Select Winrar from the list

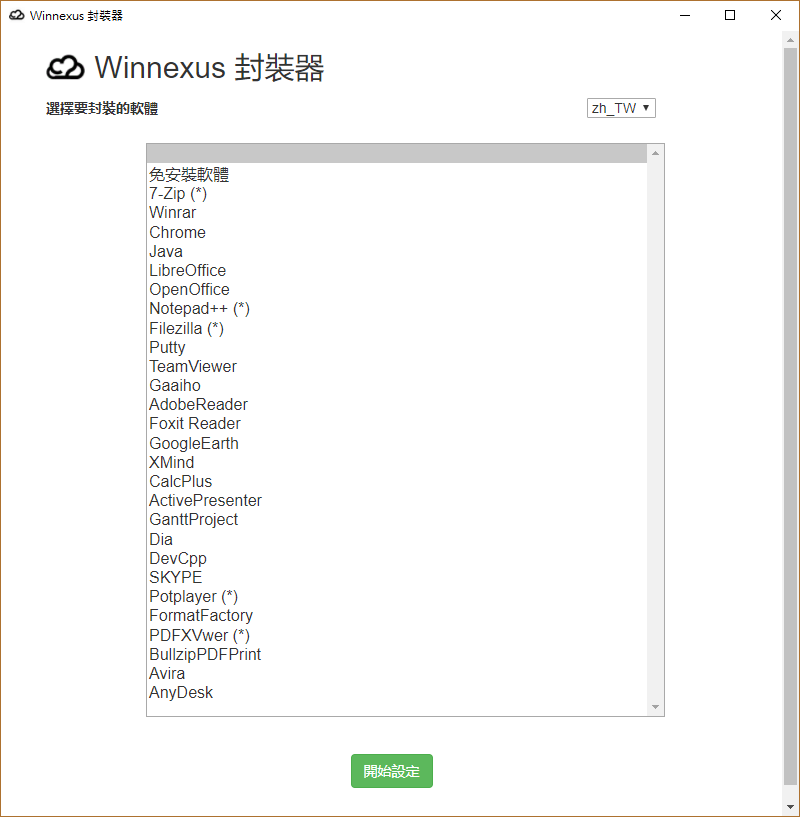tap(397, 213)
